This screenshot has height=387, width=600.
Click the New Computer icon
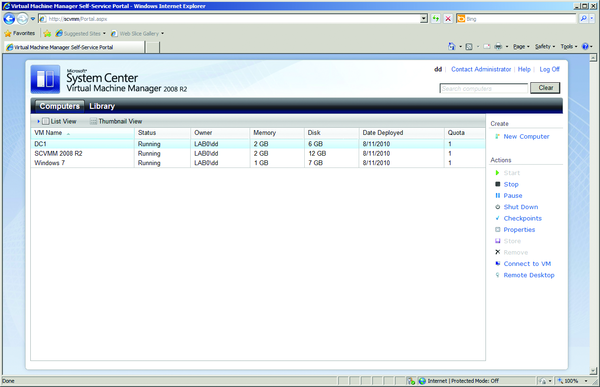click(497, 136)
